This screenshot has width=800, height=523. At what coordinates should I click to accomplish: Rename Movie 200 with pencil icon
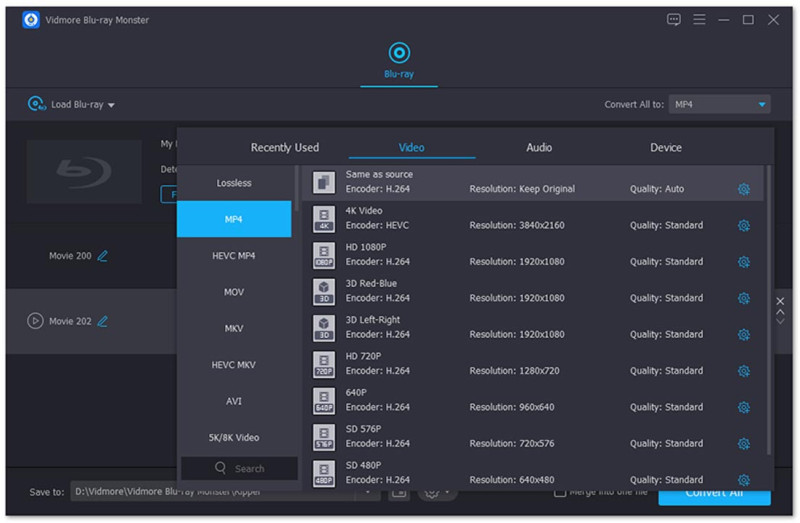(103, 256)
